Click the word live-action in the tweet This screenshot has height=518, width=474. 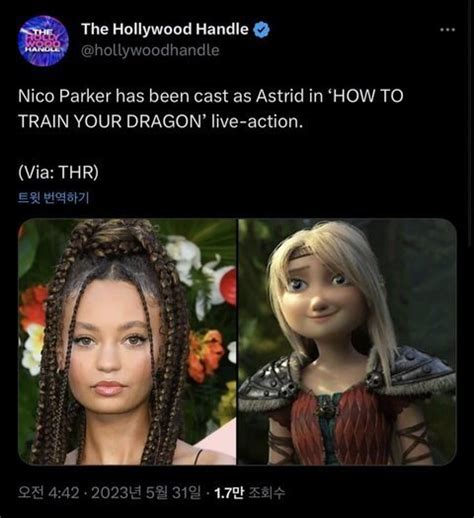(x=257, y=121)
